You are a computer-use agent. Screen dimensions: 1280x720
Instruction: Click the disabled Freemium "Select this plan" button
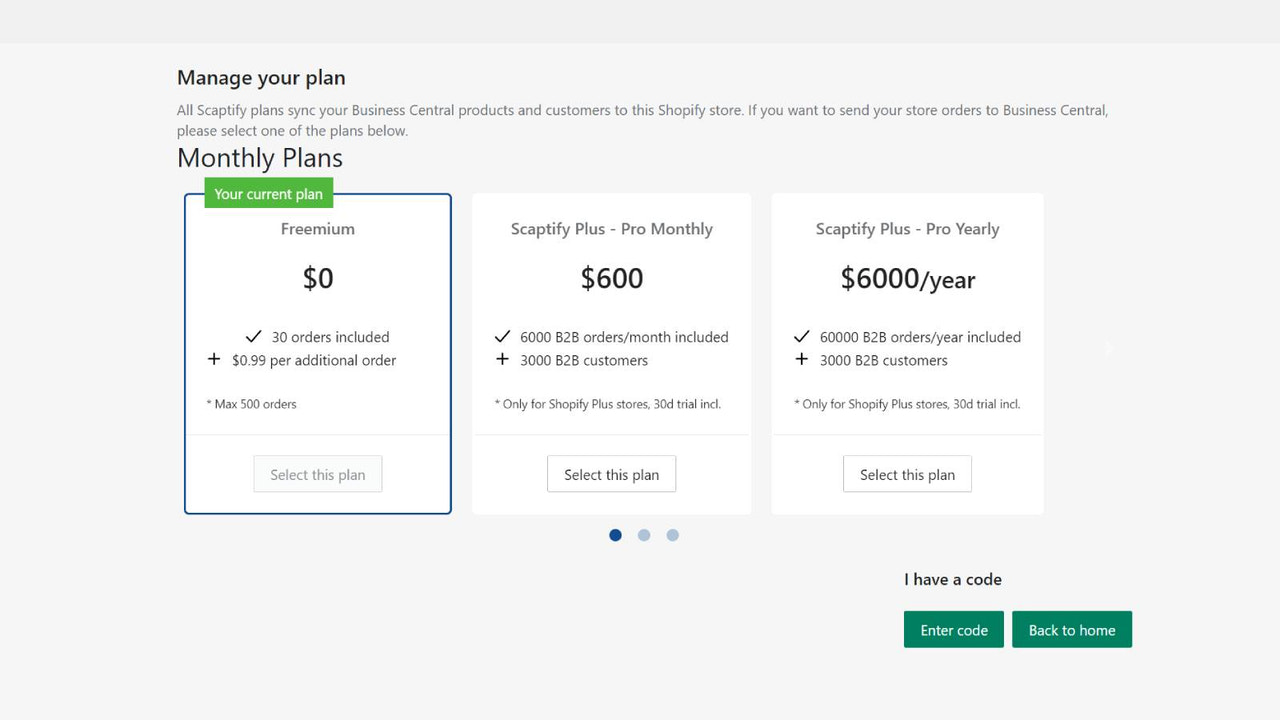[318, 474]
